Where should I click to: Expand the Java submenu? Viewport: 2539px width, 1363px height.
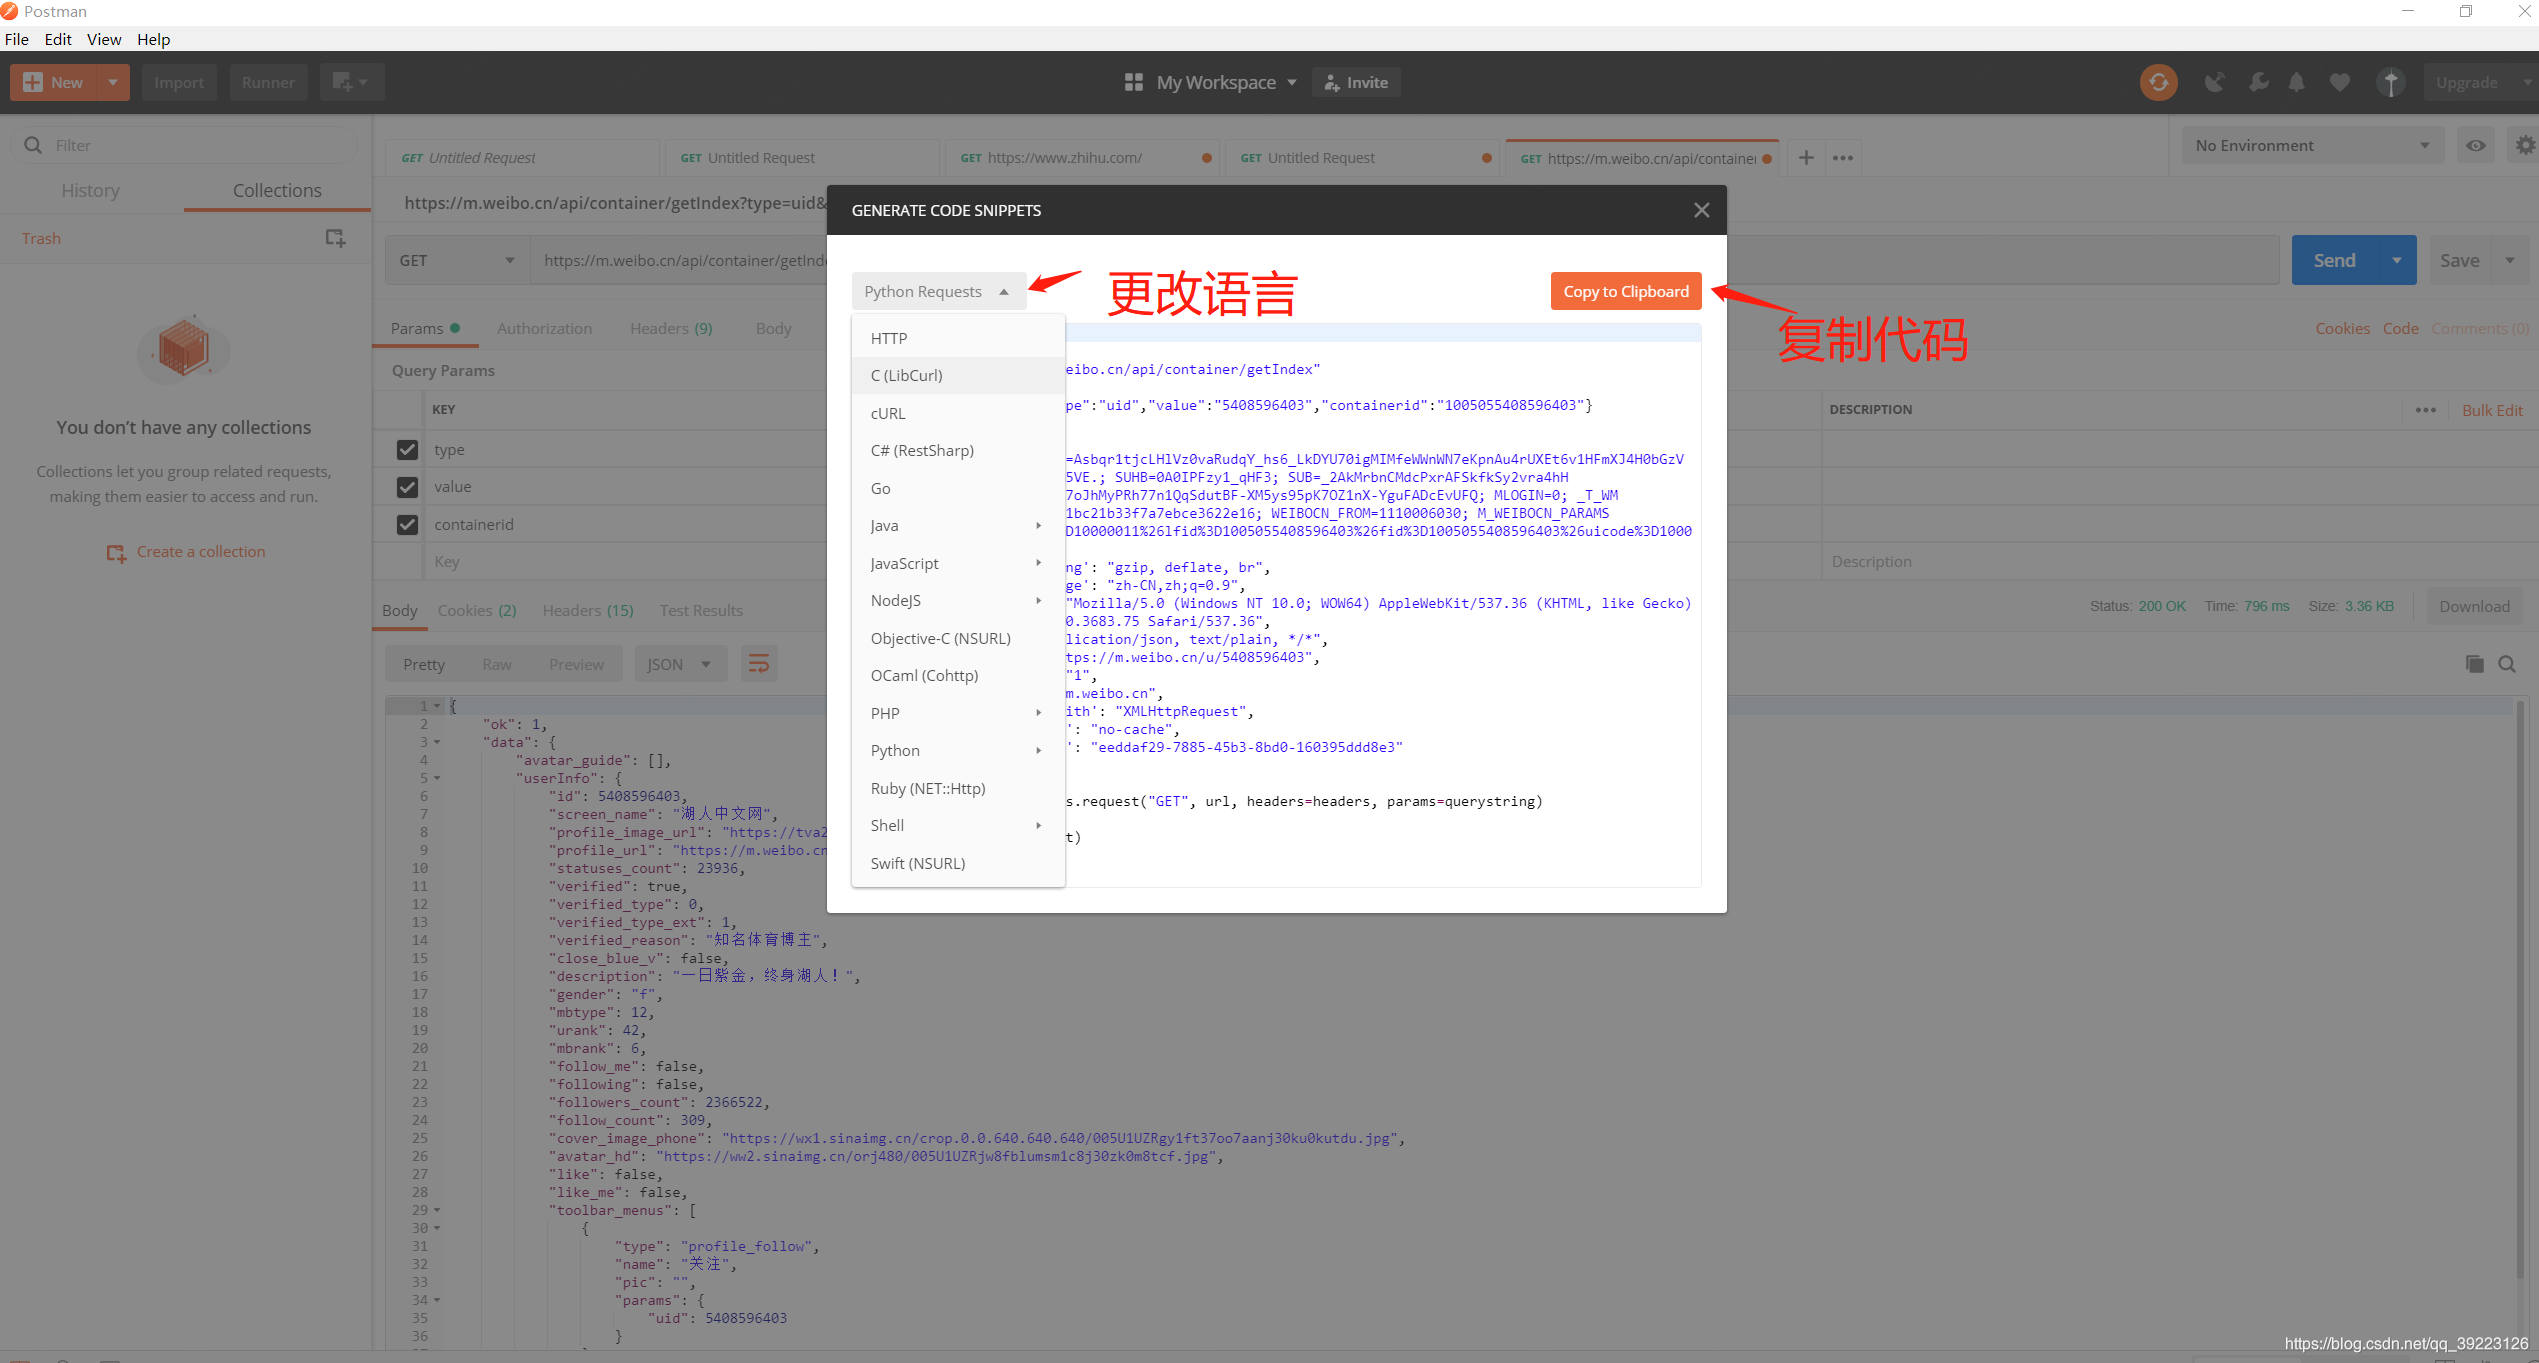click(957, 525)
